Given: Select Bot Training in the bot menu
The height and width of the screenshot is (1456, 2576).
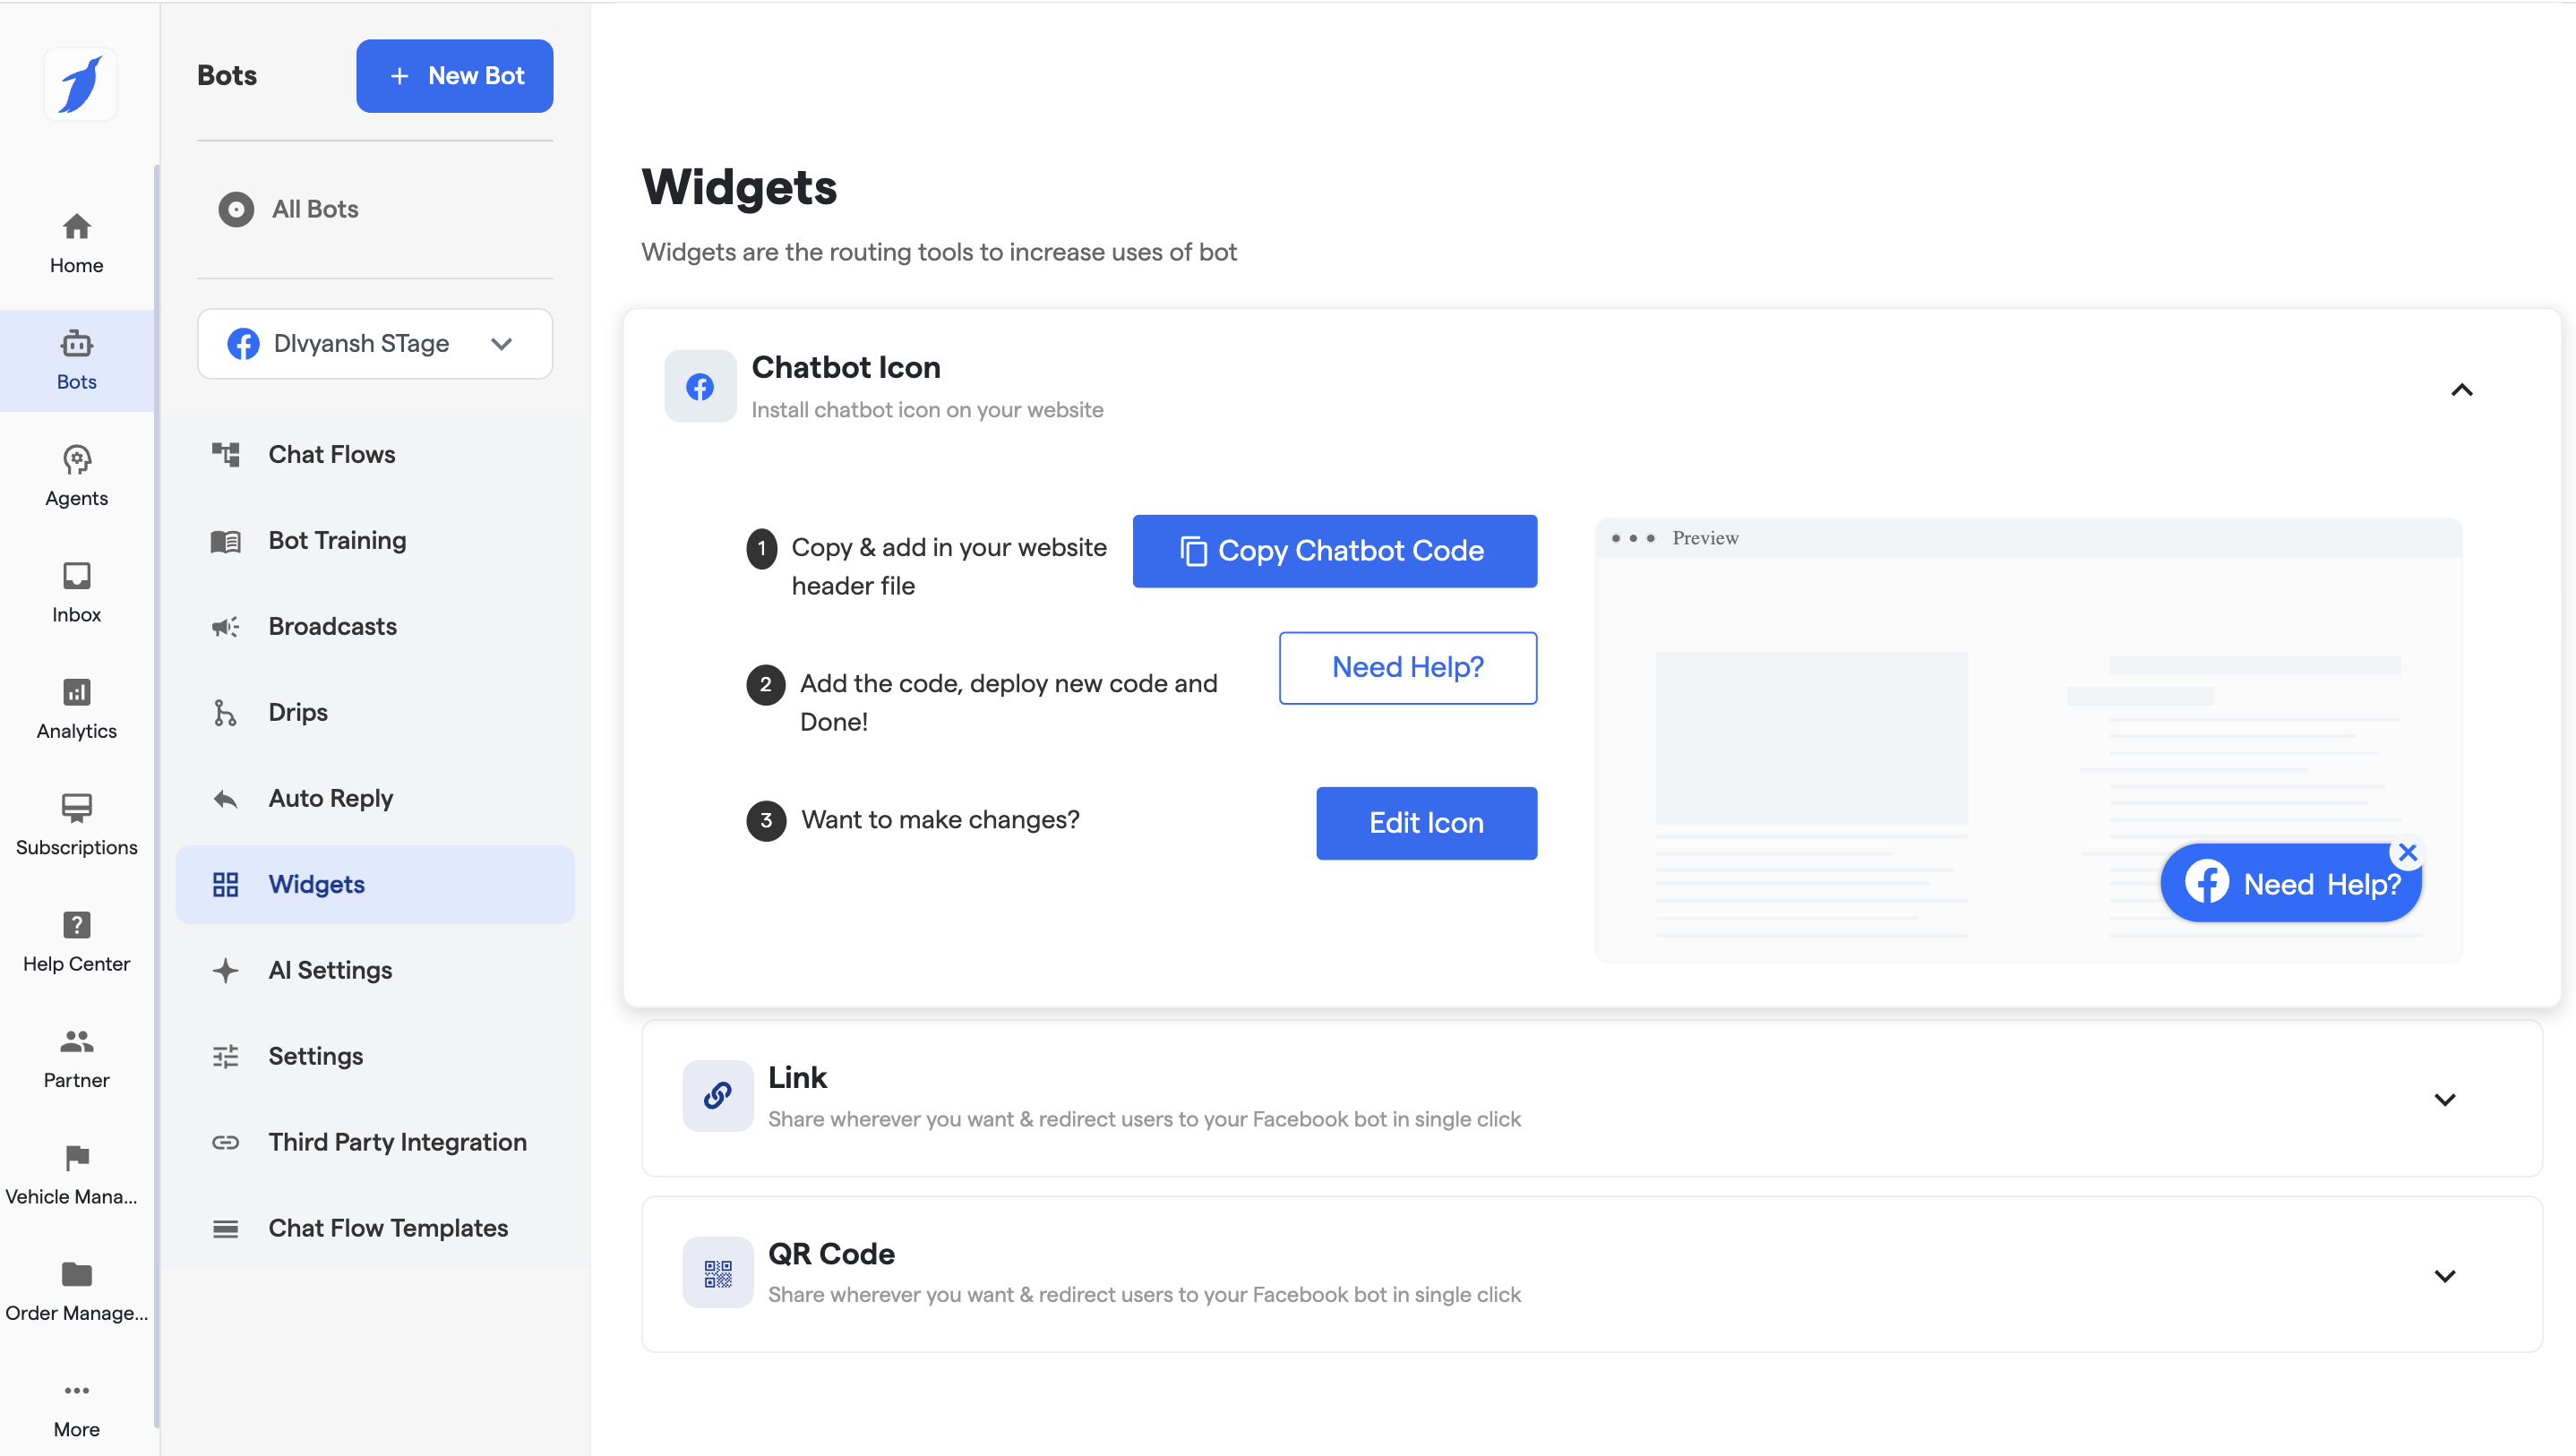Looking at the screenshot, I should click(337, 540).
